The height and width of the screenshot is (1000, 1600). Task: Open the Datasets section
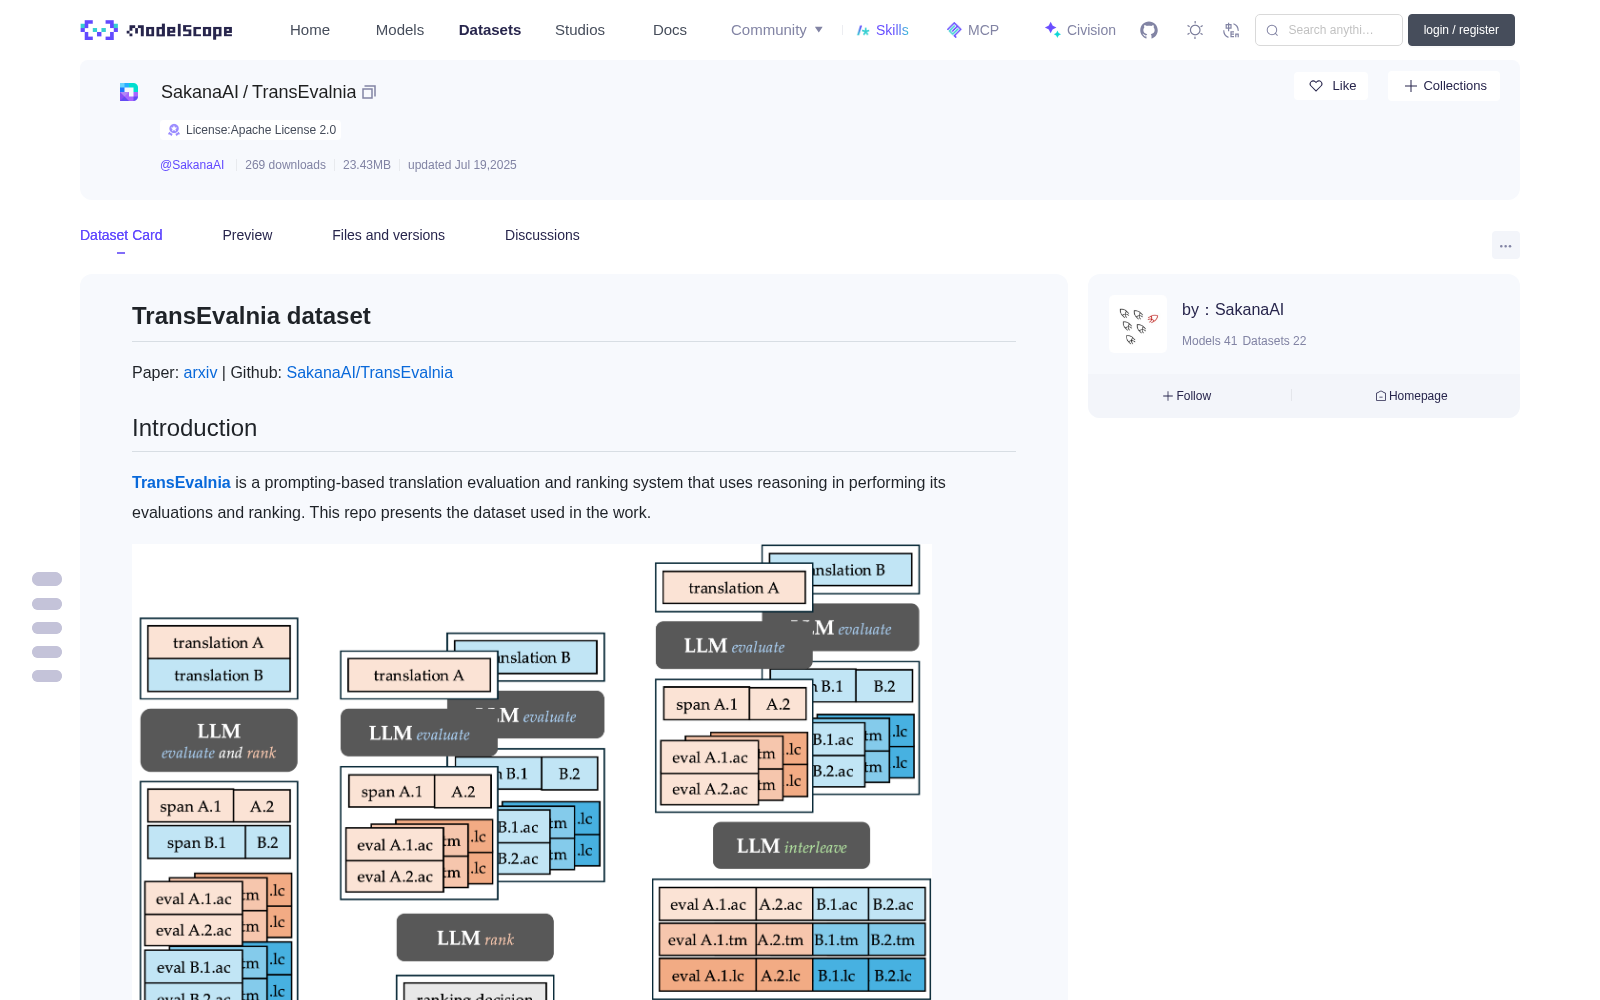point(490,30)
